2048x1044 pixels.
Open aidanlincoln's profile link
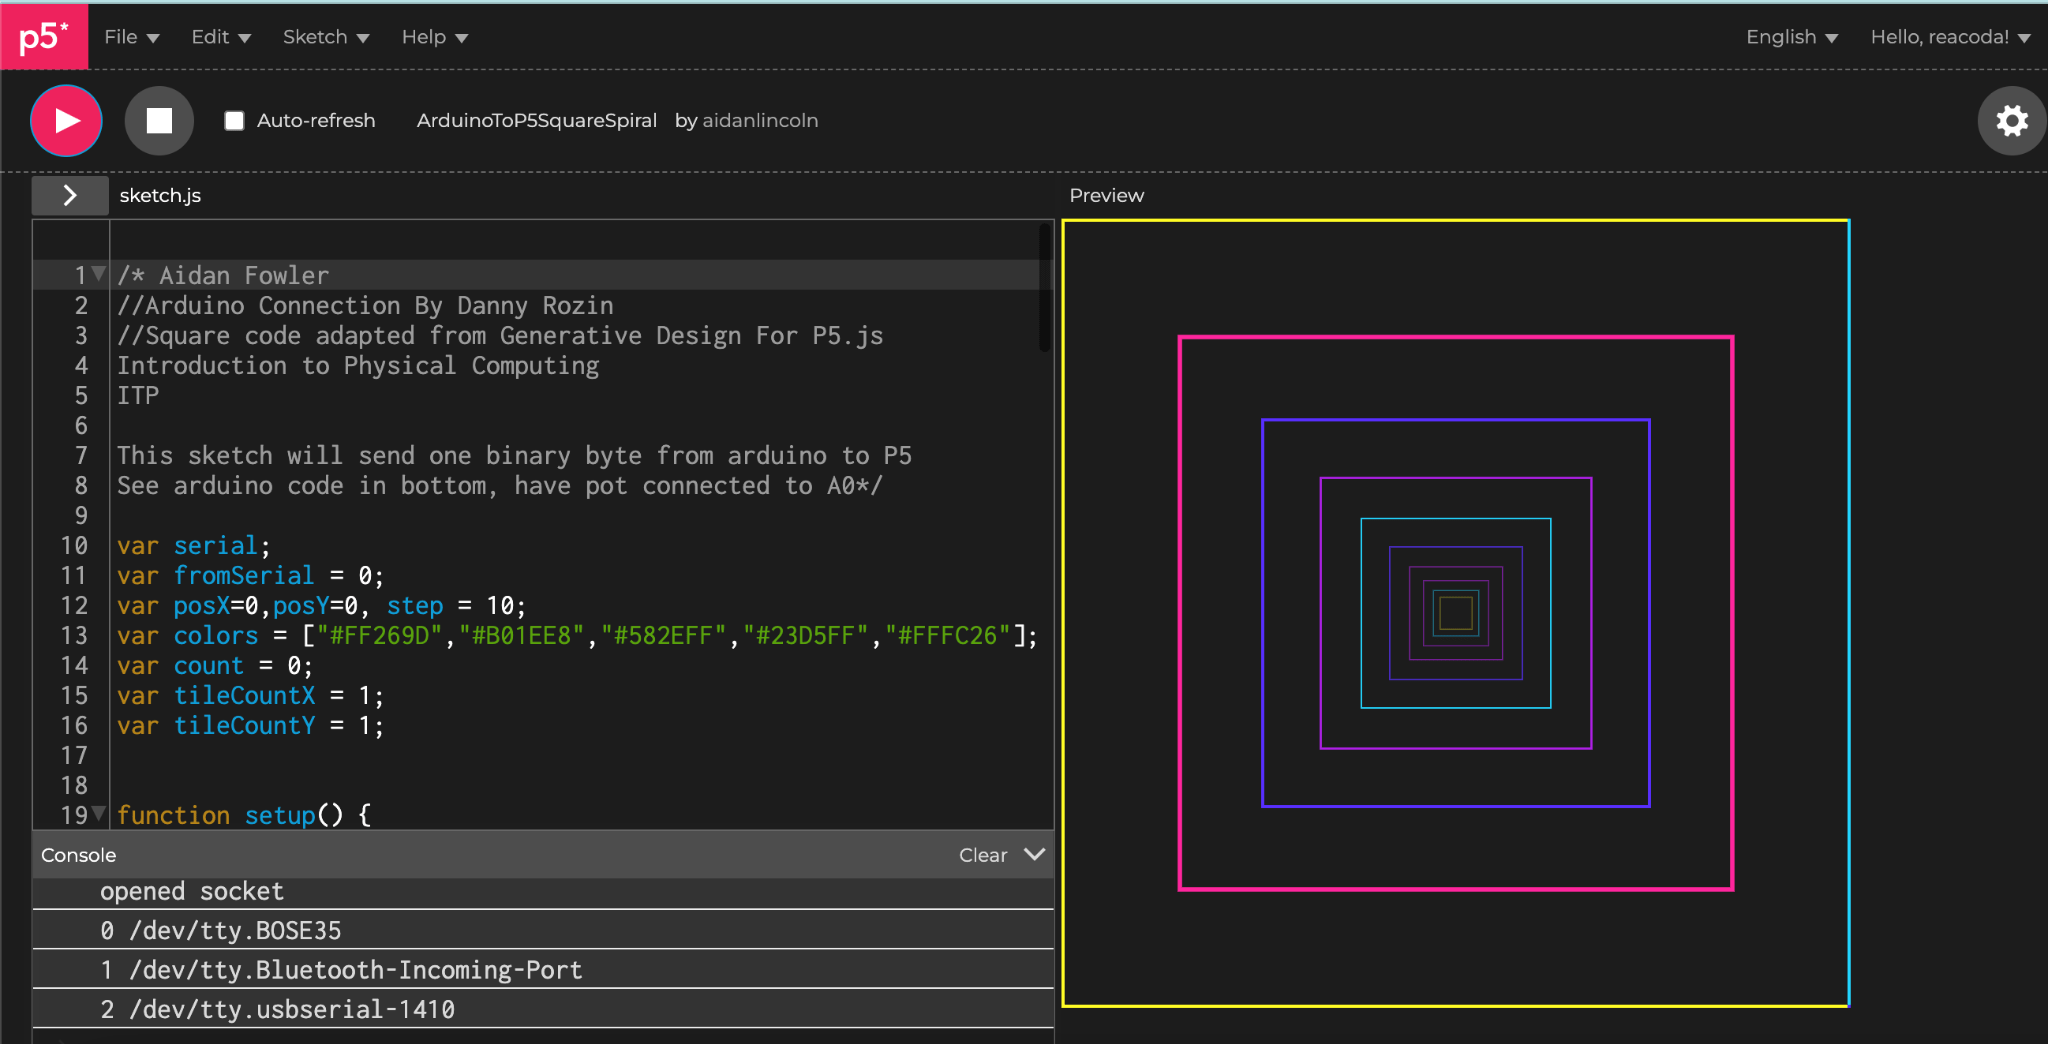[760, 121]
